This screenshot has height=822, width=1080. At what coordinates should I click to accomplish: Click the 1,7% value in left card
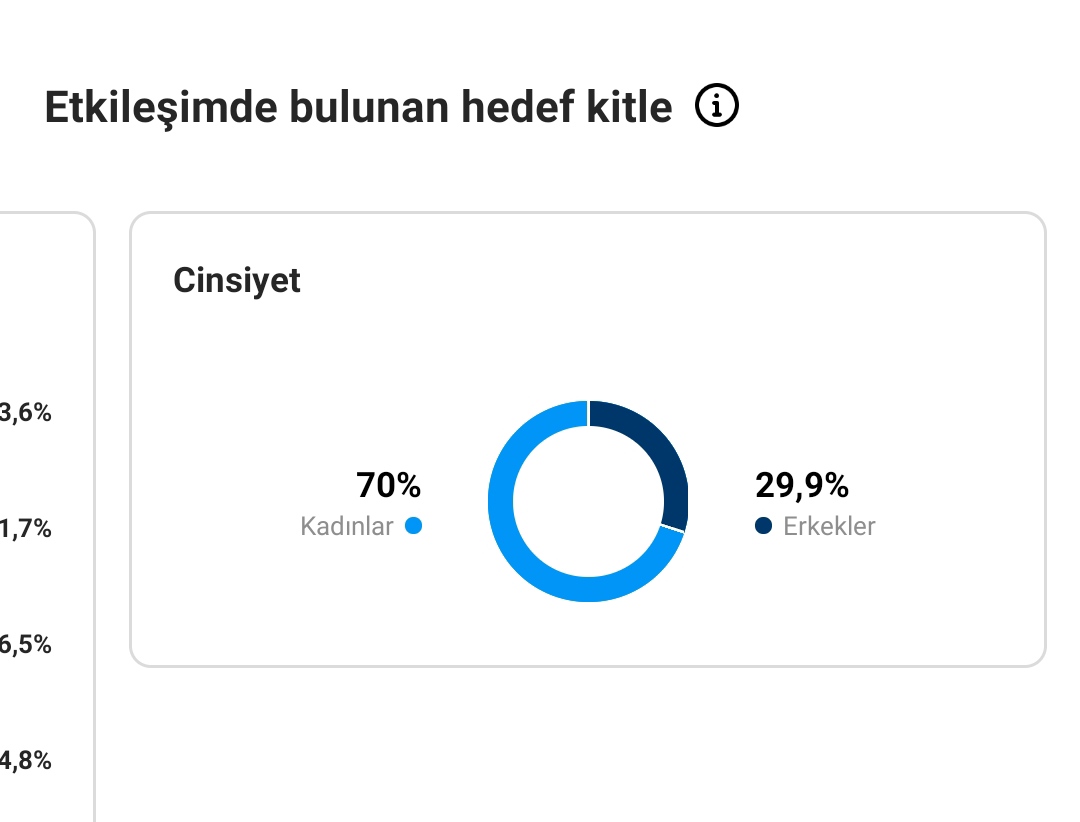click(25, 528)
